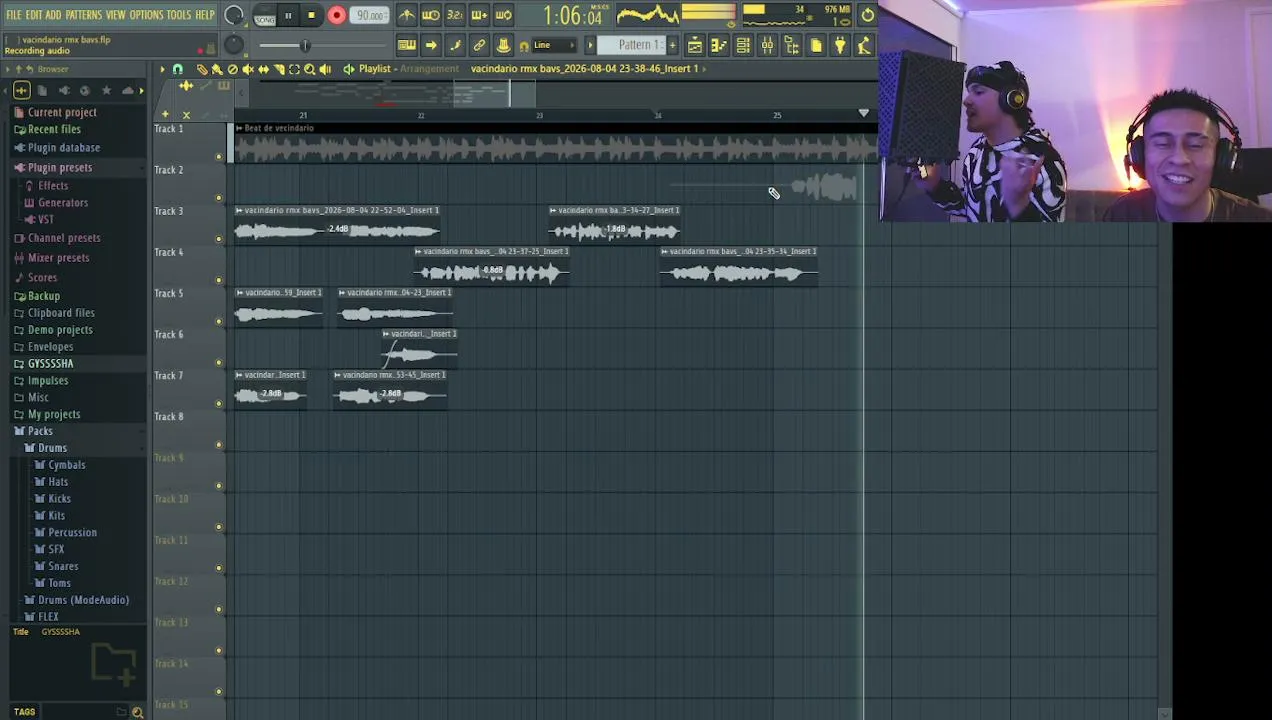The height and width of the screenshot is (720, 1272).
Task: Open the Effects subfolder
Action: pyautogui.click(x=53, y=185)
